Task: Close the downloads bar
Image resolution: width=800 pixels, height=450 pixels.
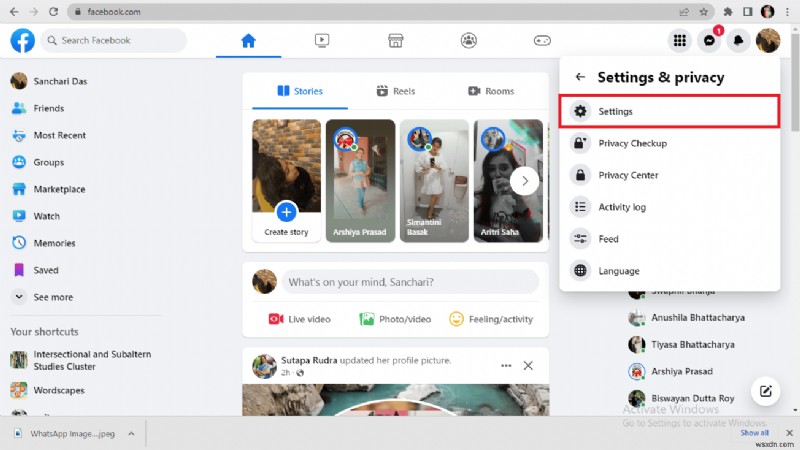Action: point(789,433)
